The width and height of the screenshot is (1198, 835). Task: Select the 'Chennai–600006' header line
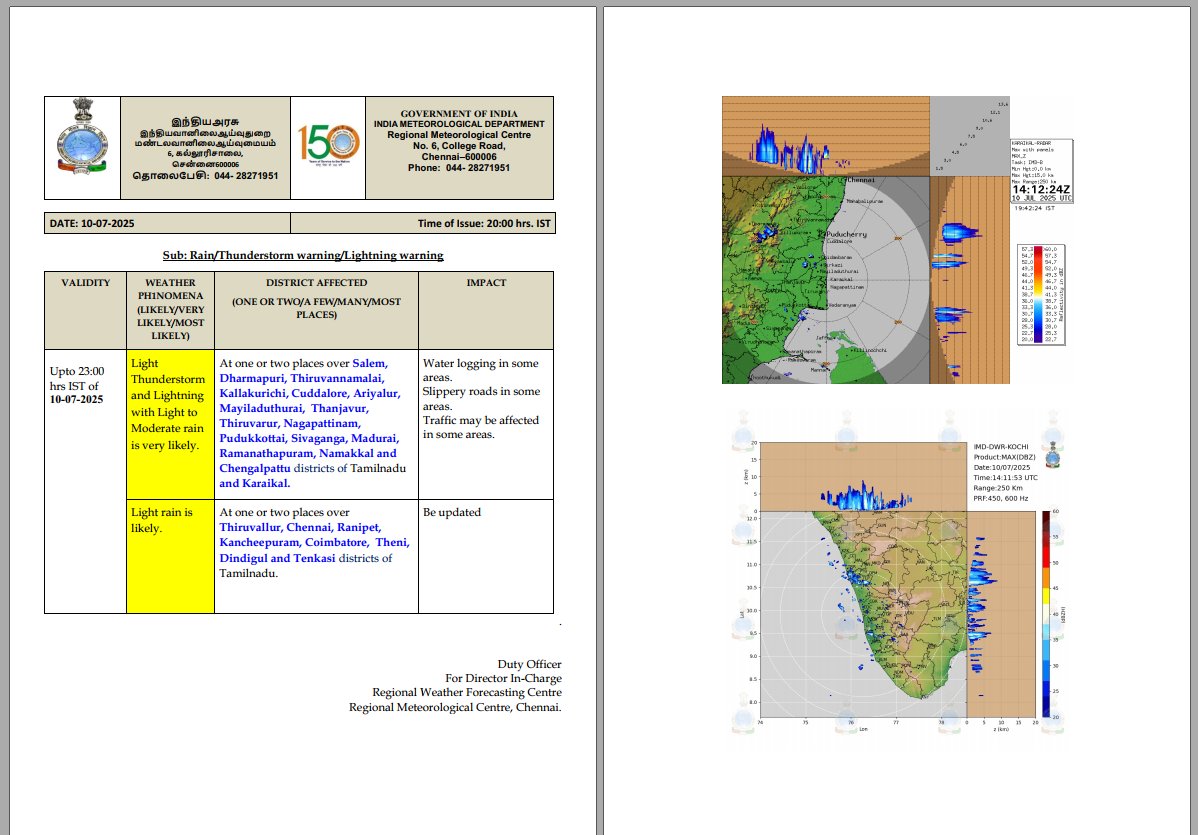[x=458, y=157]
